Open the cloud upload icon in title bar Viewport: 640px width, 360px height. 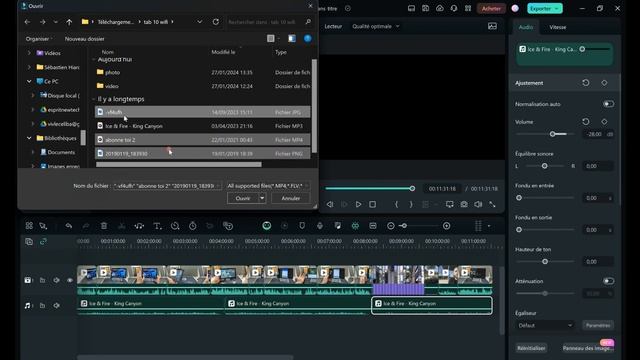[440, 8]
